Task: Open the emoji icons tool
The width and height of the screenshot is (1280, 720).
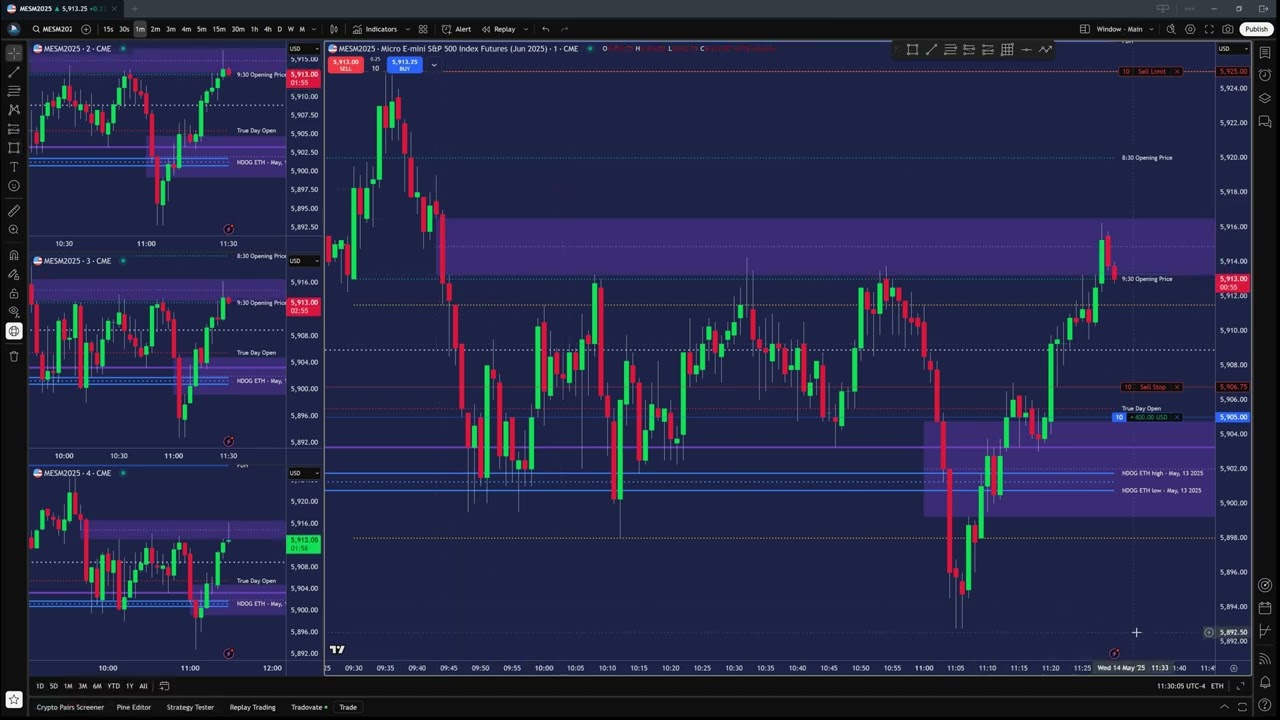Action: (14, 186)
